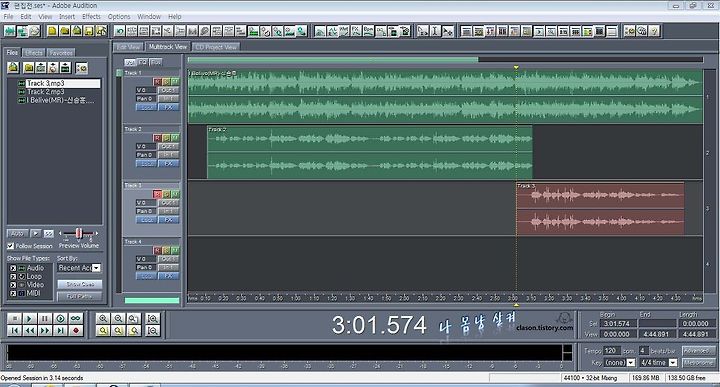This screenshot has width=720, height=387.
Task: Expand the 4/4 time signature dropdown
Action: pos(673,363)
